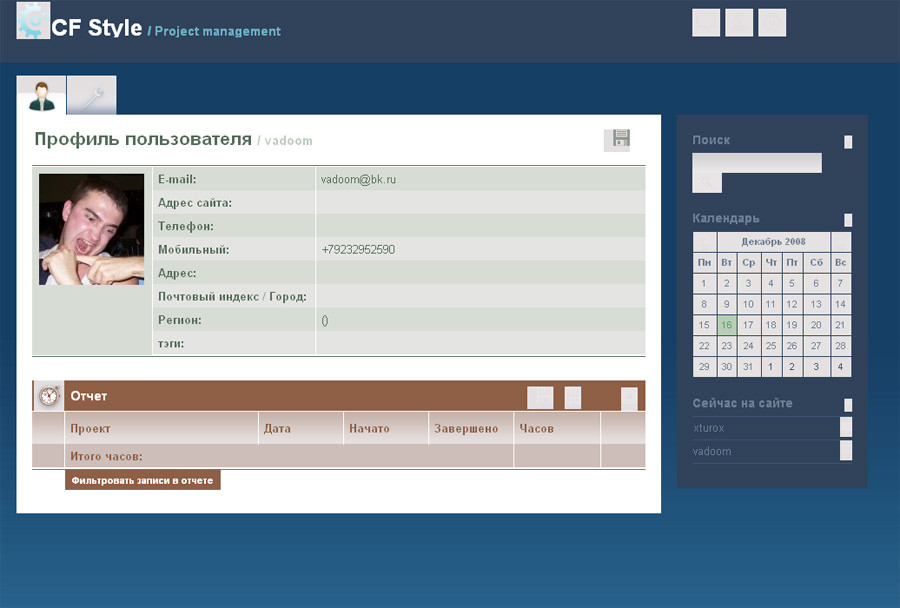Screen dimensions: 900x608
Task: Click the CF Style gear logo
Action: click(x=33, y=21)
